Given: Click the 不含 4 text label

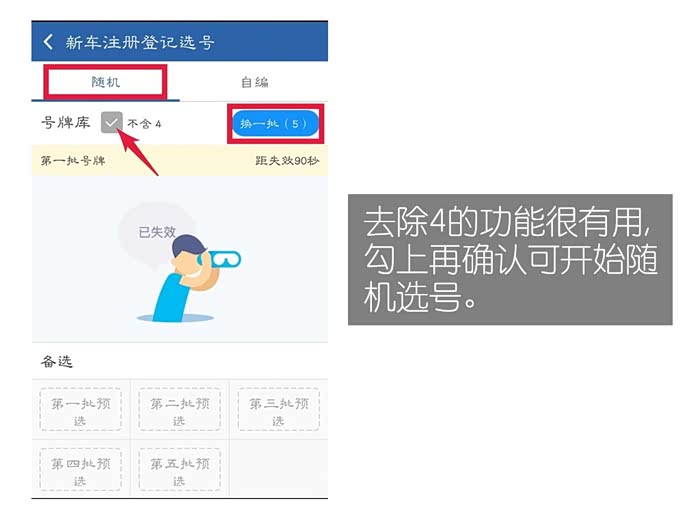Looking at the screenshot, I should click(x=144, y=124).
